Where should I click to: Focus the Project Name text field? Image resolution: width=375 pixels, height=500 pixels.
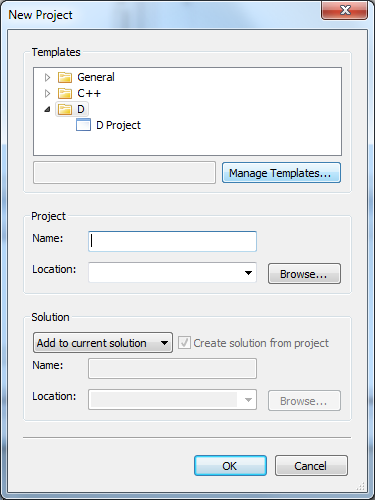tap(172, 241)
